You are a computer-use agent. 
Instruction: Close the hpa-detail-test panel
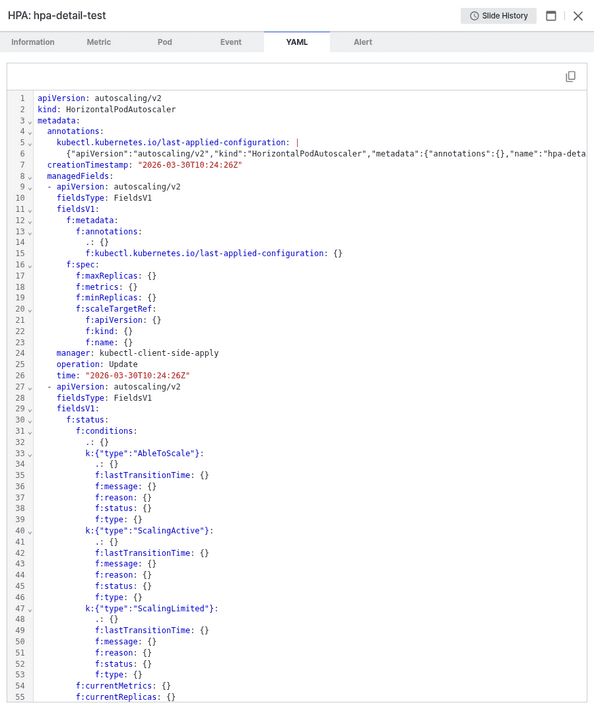coord(578,16)
